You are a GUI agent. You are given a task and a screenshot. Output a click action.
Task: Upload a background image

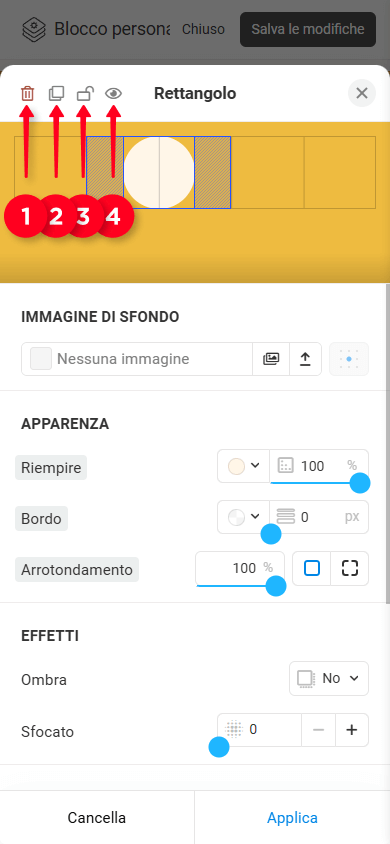[x=306, y=359]
